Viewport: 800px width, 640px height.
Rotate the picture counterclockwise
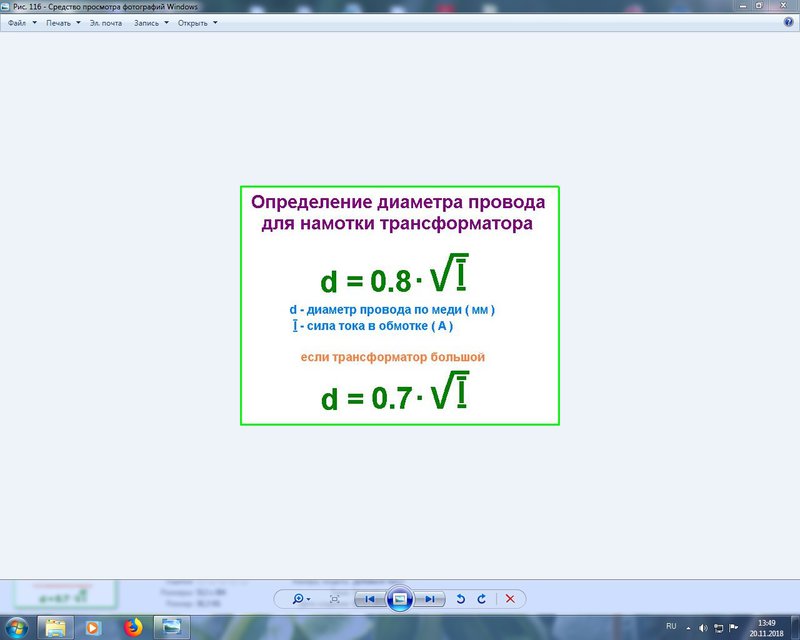pos(461,599)
